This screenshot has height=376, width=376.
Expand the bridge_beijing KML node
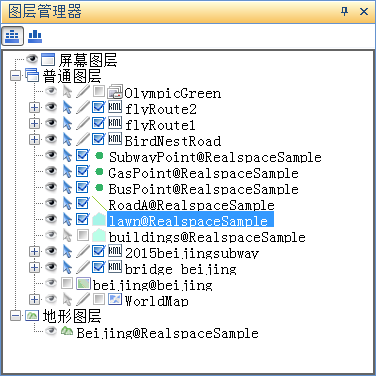(x=34, y=267)
